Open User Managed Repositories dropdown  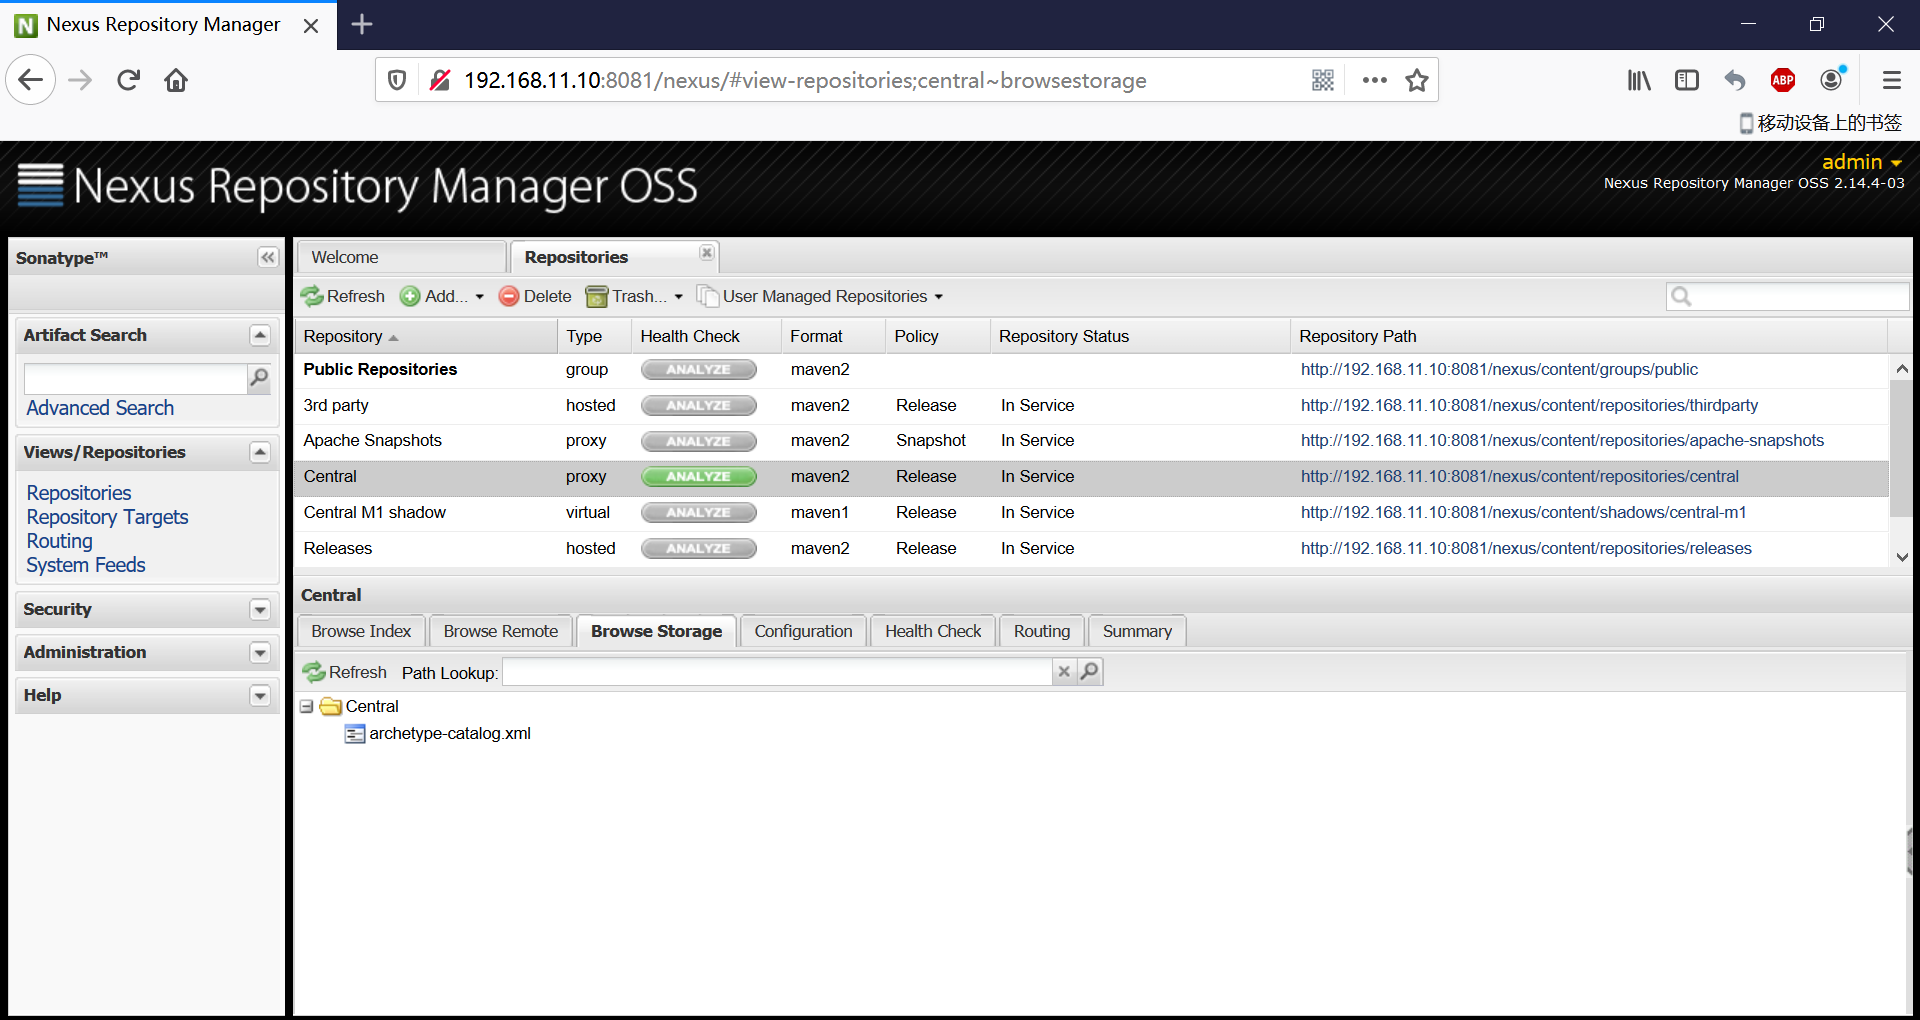(822, 296)
